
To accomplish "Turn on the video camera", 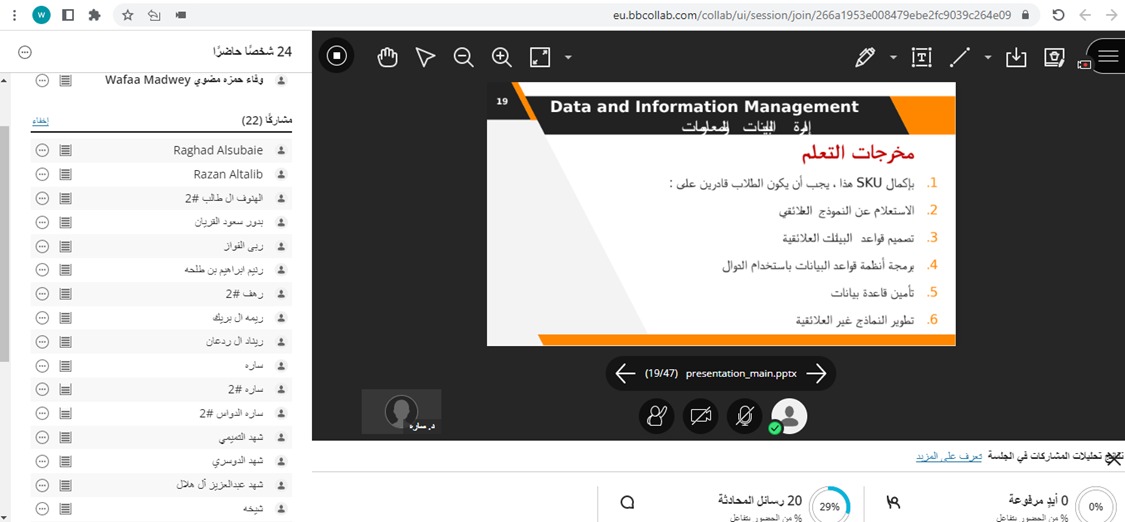I will pos(701,416).
